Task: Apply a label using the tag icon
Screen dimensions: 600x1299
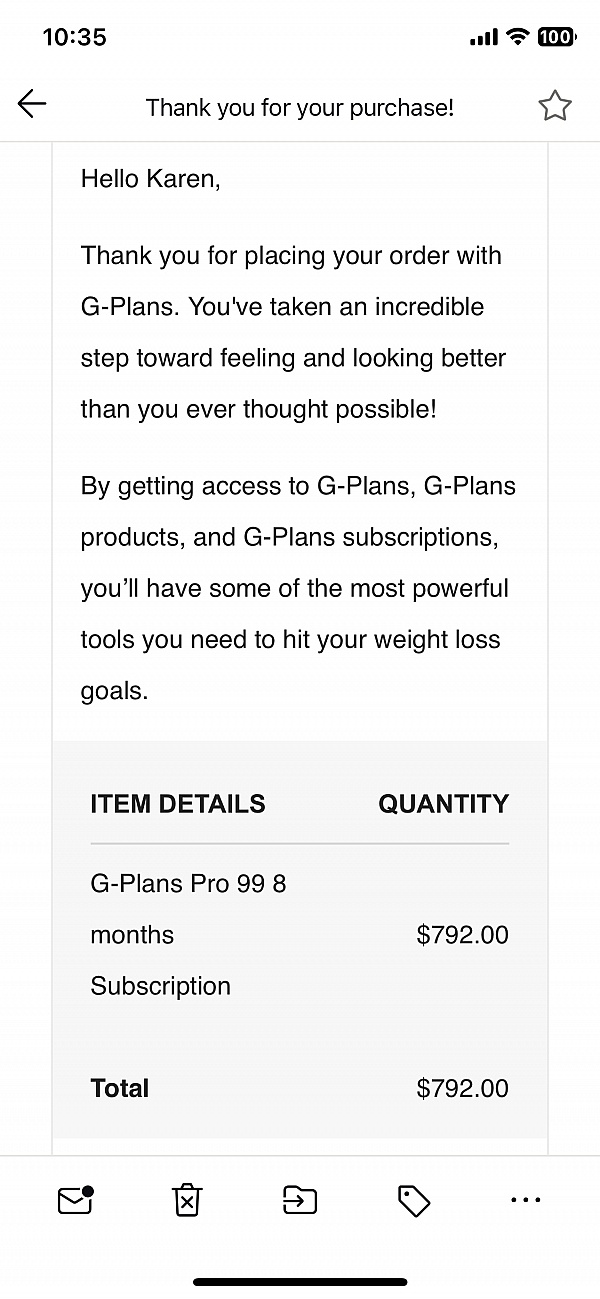Action: 414,1200
